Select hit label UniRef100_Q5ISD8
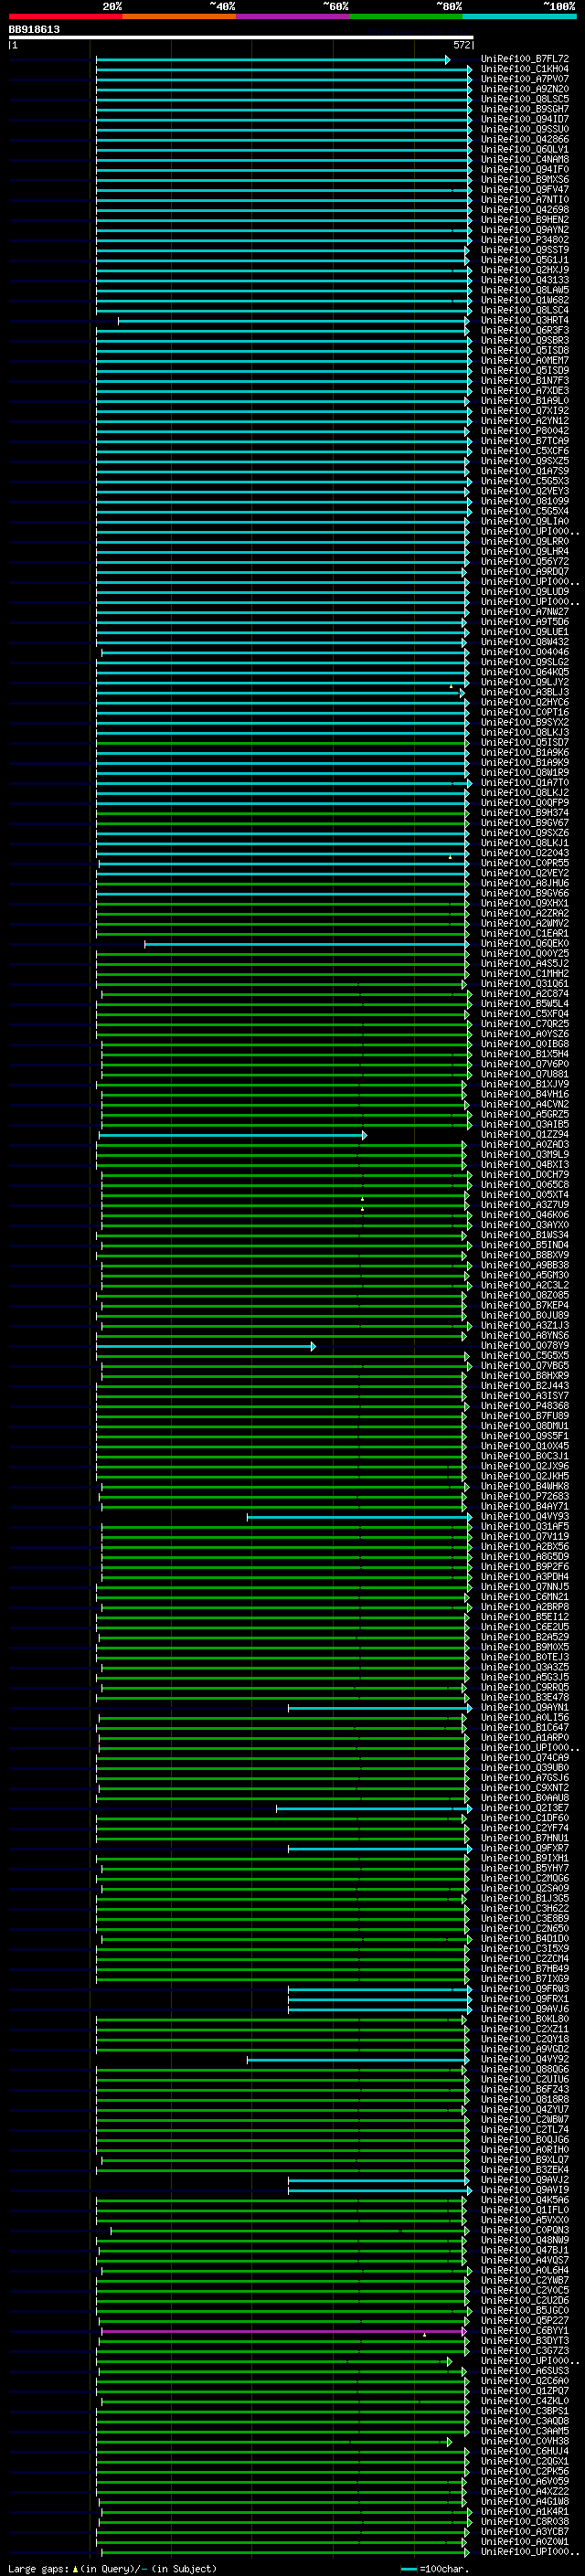585x2576 pixels. 525,350
